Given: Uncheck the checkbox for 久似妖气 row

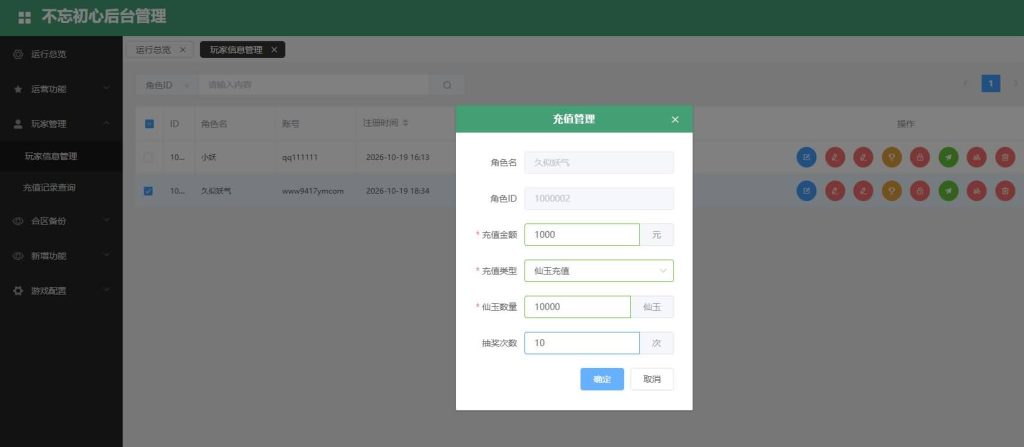Looking at the screenshot, I should click(x=148, y=191).
